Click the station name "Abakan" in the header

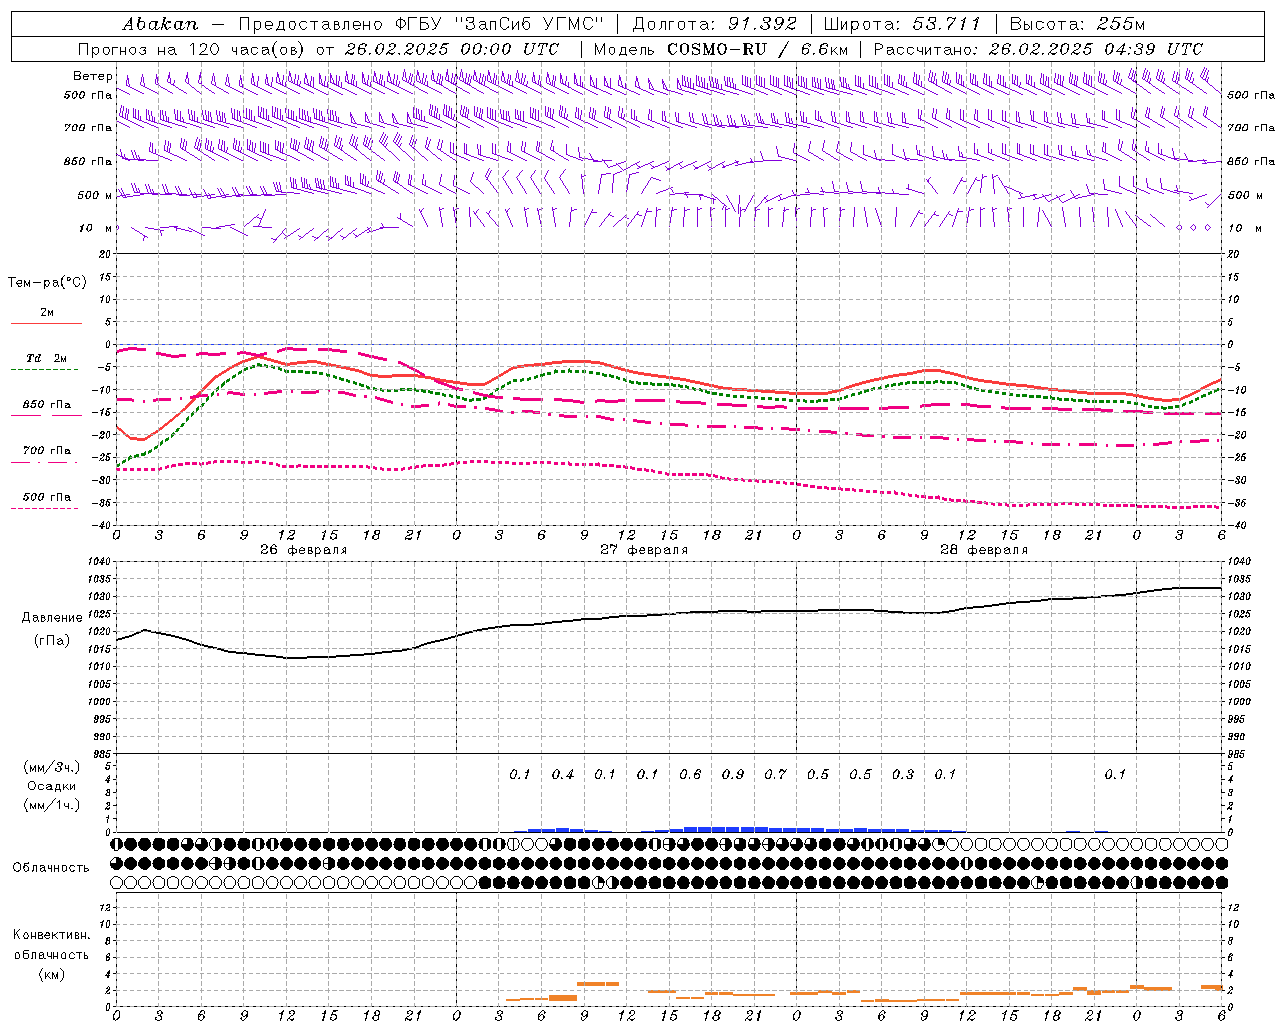pos(160,24)
